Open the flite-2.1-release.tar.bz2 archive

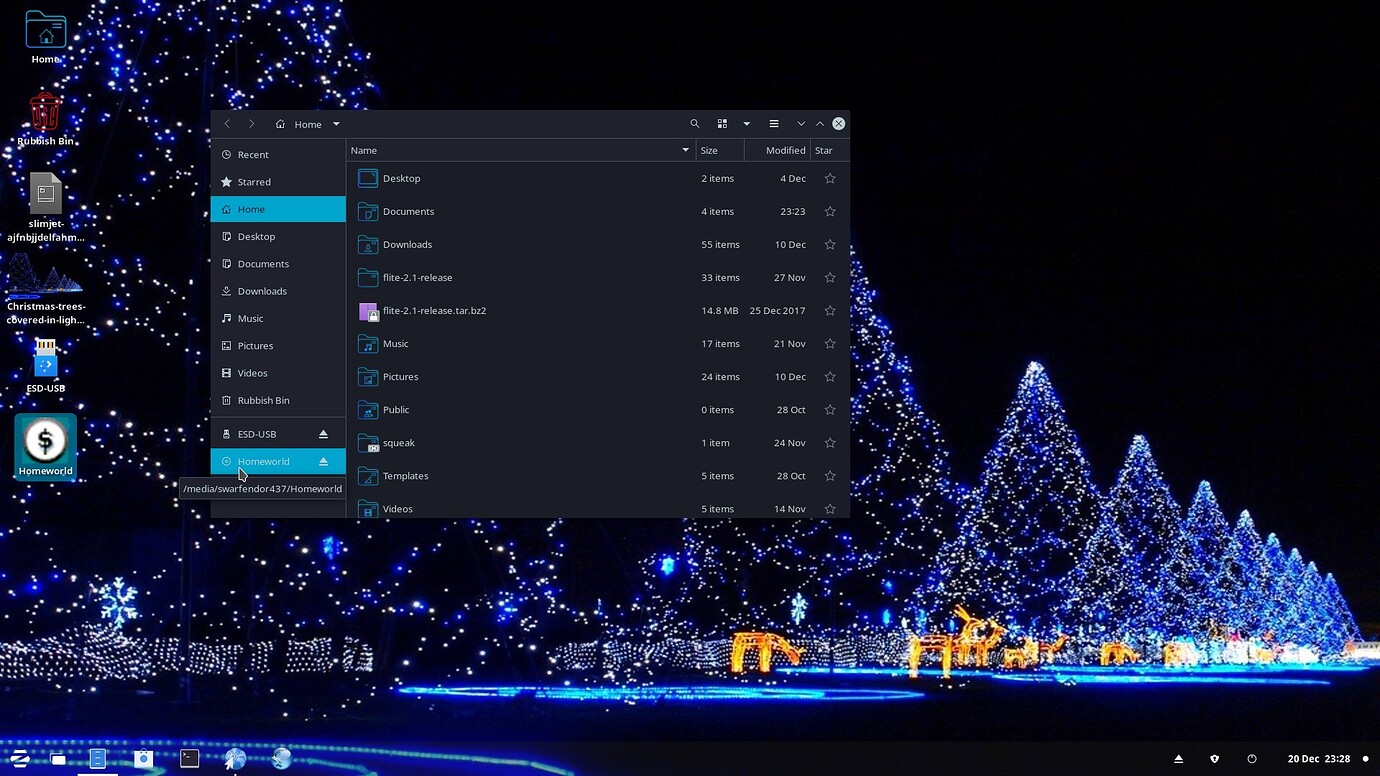pyautogui.click(x=436, y=310)
